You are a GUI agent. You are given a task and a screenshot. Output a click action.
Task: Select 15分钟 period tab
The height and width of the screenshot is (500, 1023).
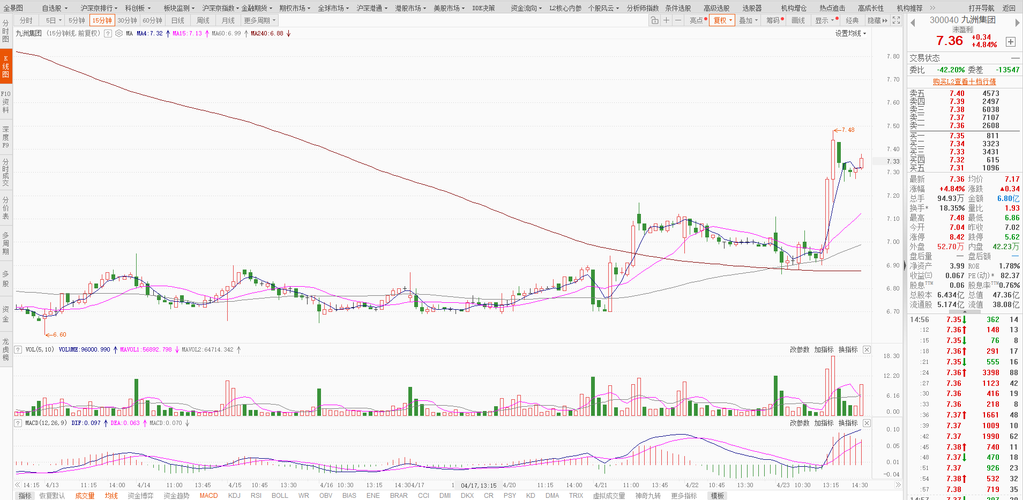point(102,20)
